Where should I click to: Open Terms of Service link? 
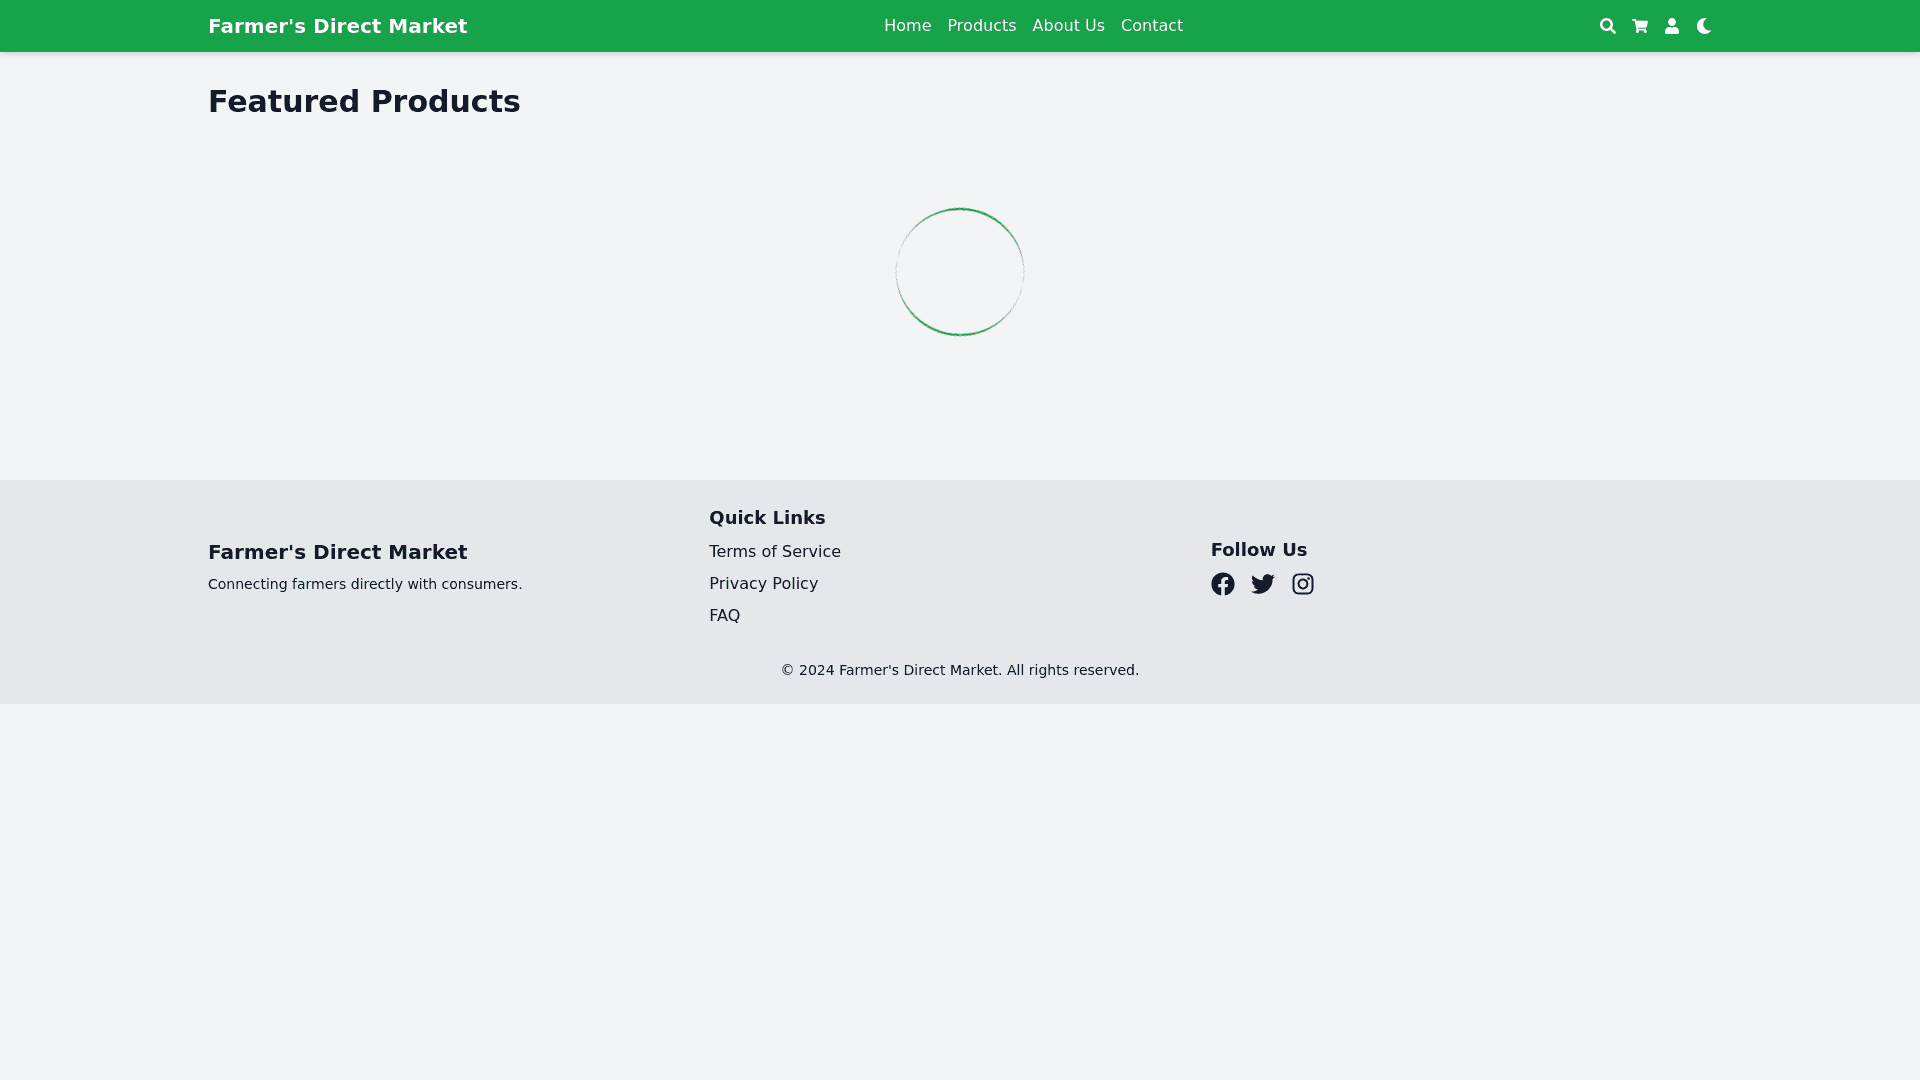[x=774, y=552]
